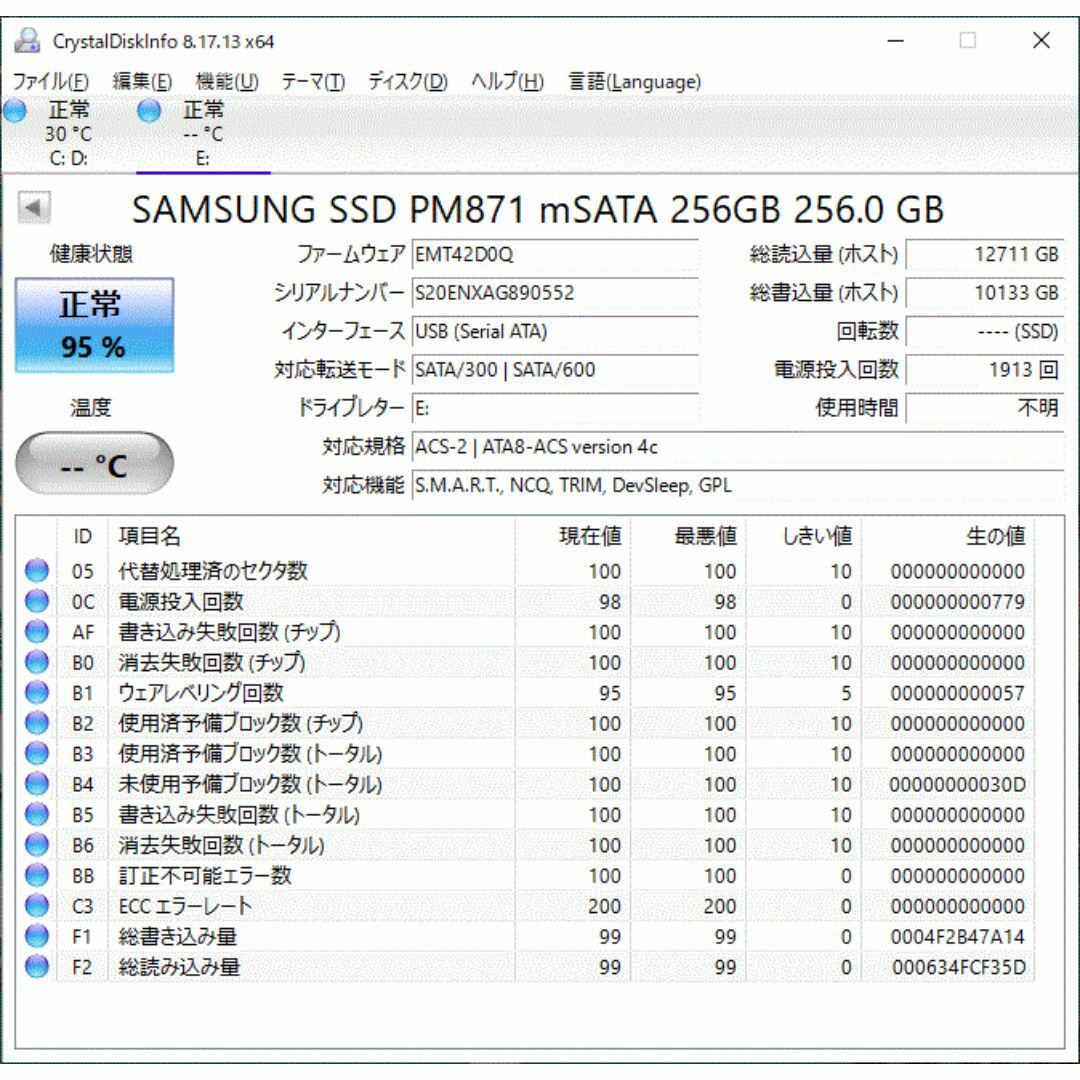Click raw value 0004F2B47A14
The image size is (1080, 1080).
957,936
